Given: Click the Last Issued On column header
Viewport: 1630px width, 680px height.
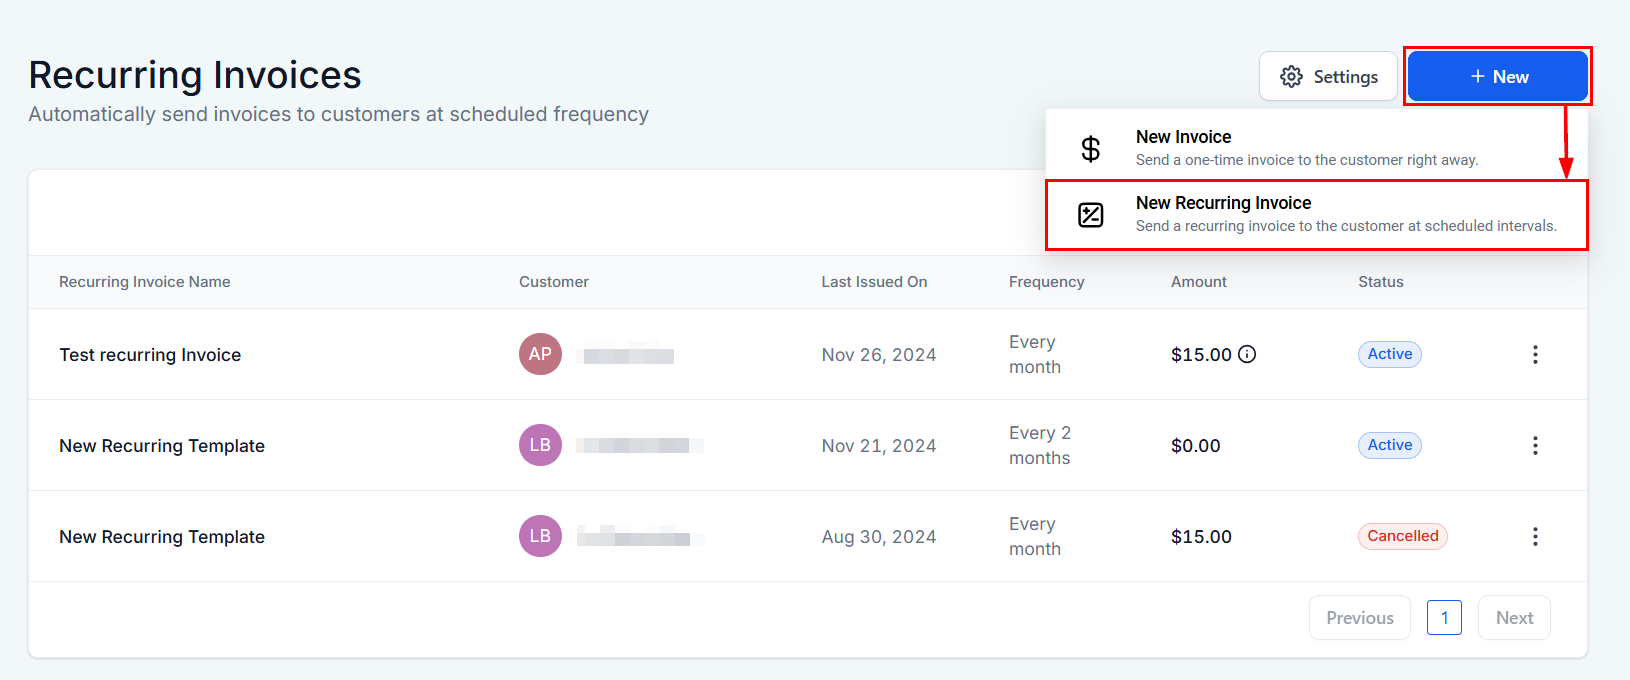Looking at the screenshot, I should coord(875,282).
